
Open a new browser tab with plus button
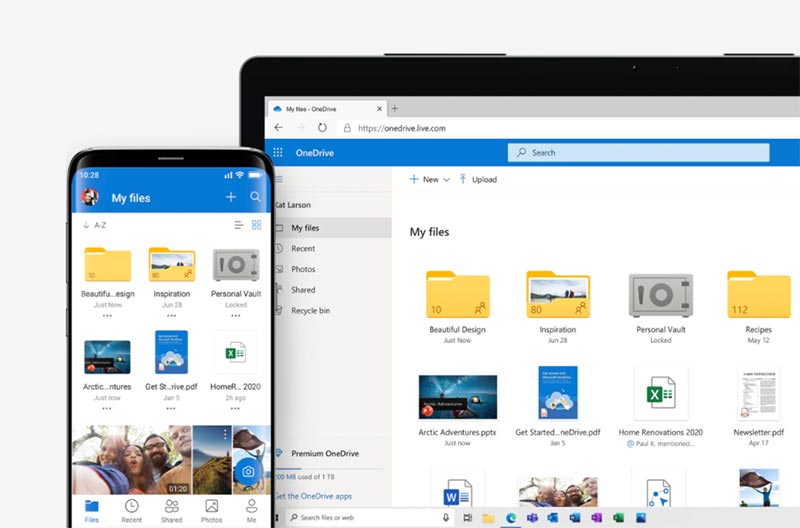click(394, 109)
